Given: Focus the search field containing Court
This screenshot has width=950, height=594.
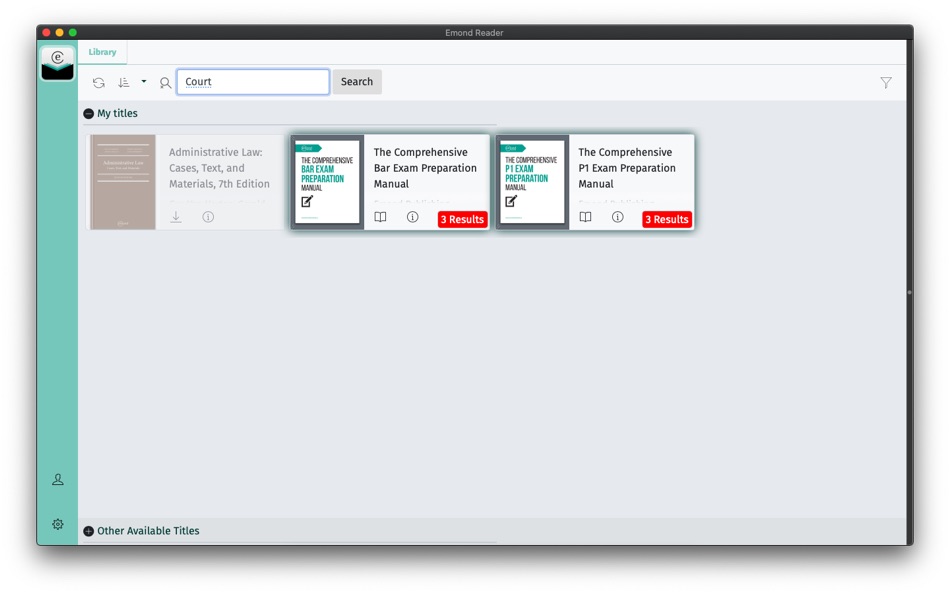Looking at the screenshot, I should (x=253, y=82).
